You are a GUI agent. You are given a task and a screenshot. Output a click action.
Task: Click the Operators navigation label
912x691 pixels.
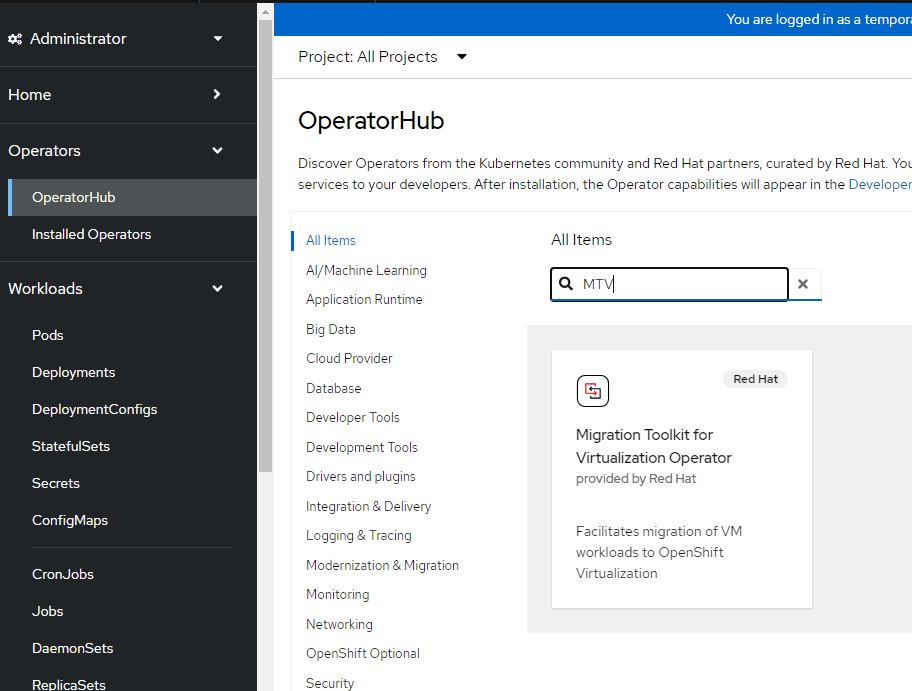pyautogui.click(x=44, y=151)
